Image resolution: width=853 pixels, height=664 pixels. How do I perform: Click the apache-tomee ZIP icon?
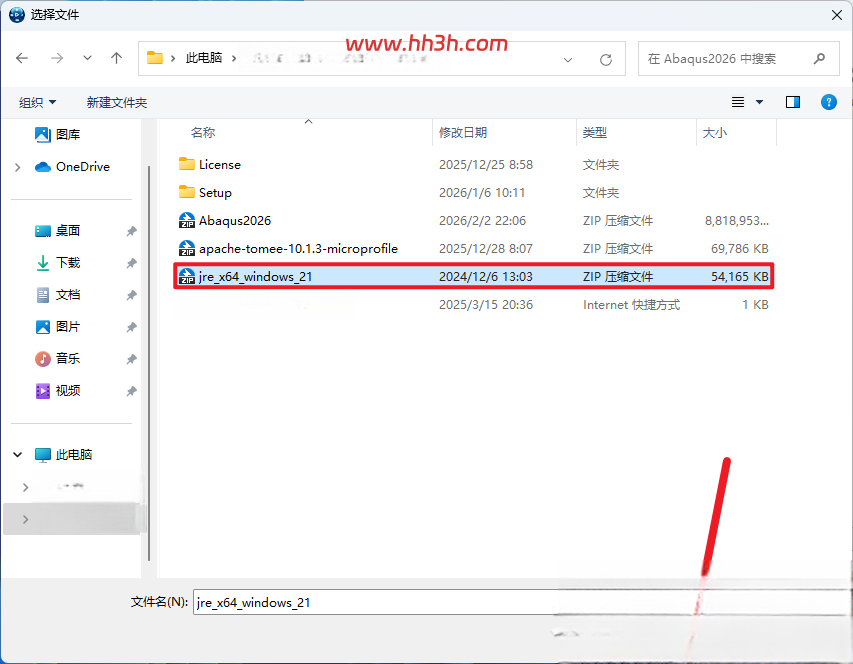coord(187,248)
